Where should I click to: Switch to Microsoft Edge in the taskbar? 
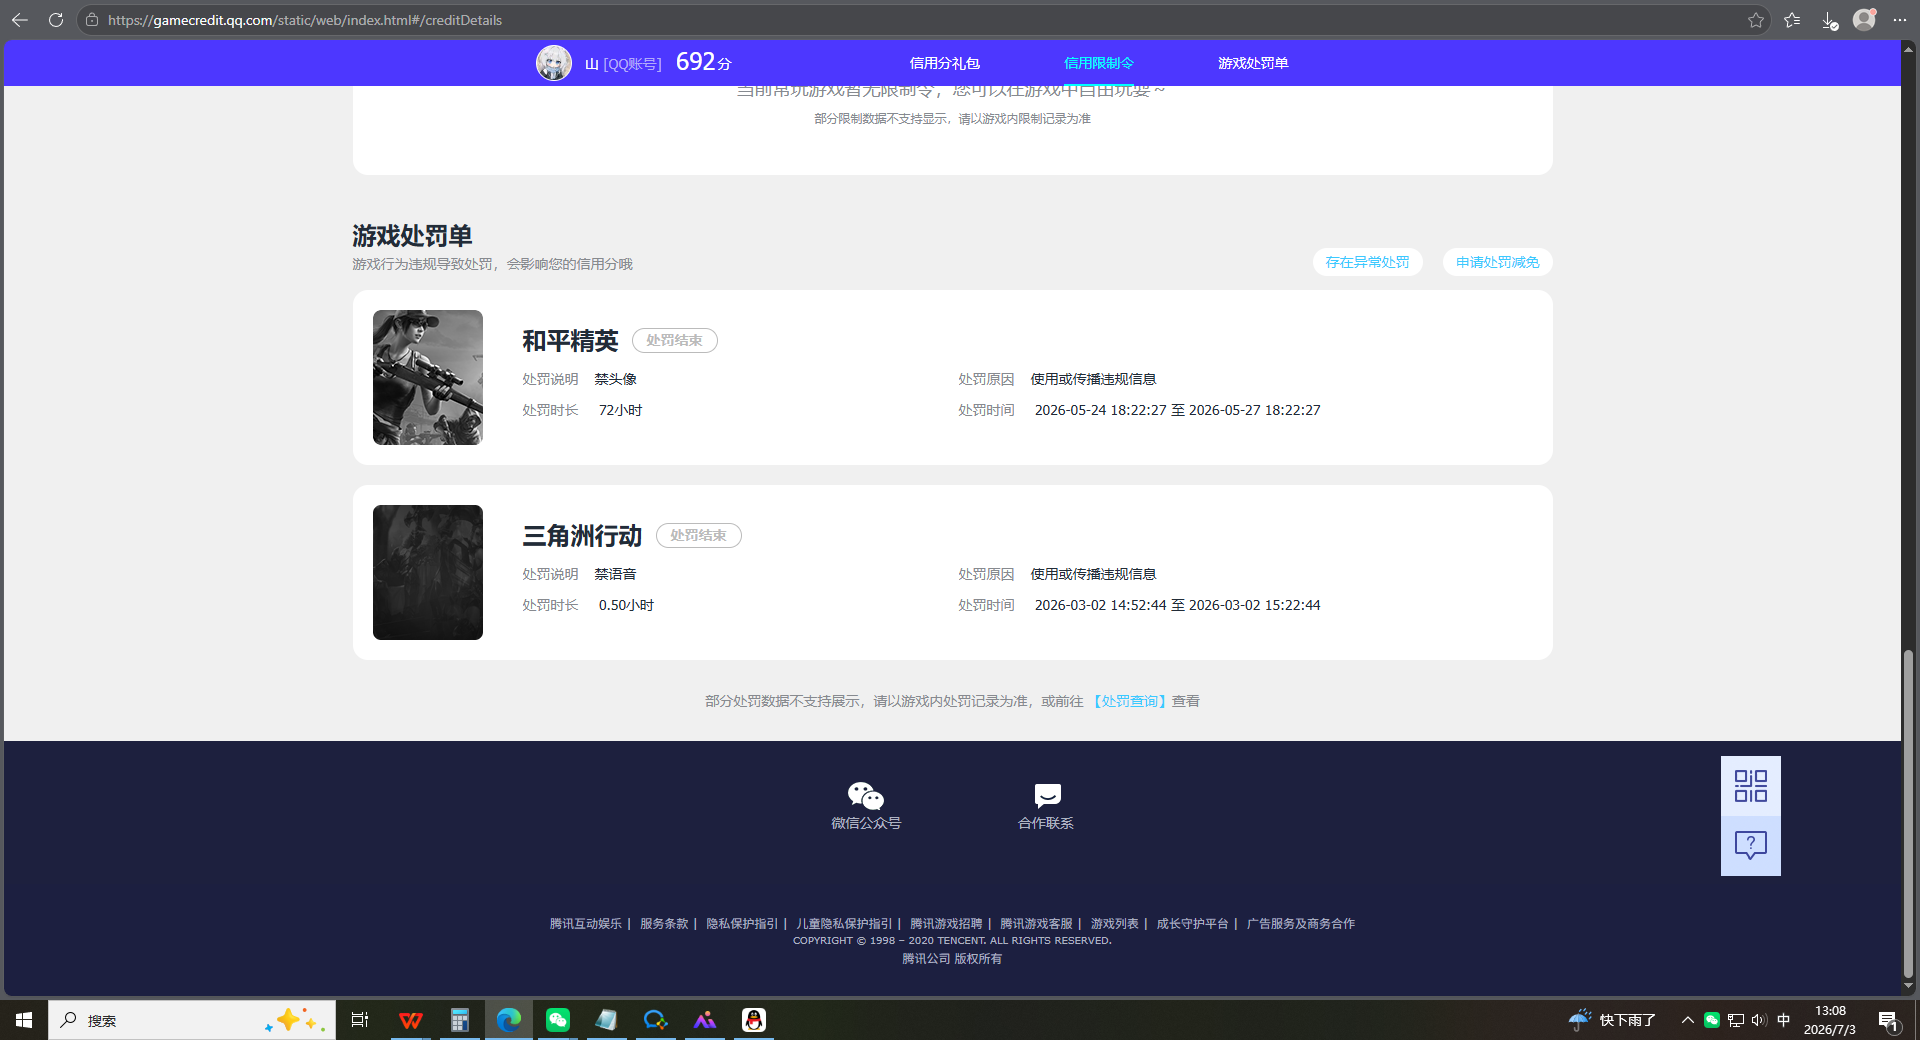(x=509, y=1020)
